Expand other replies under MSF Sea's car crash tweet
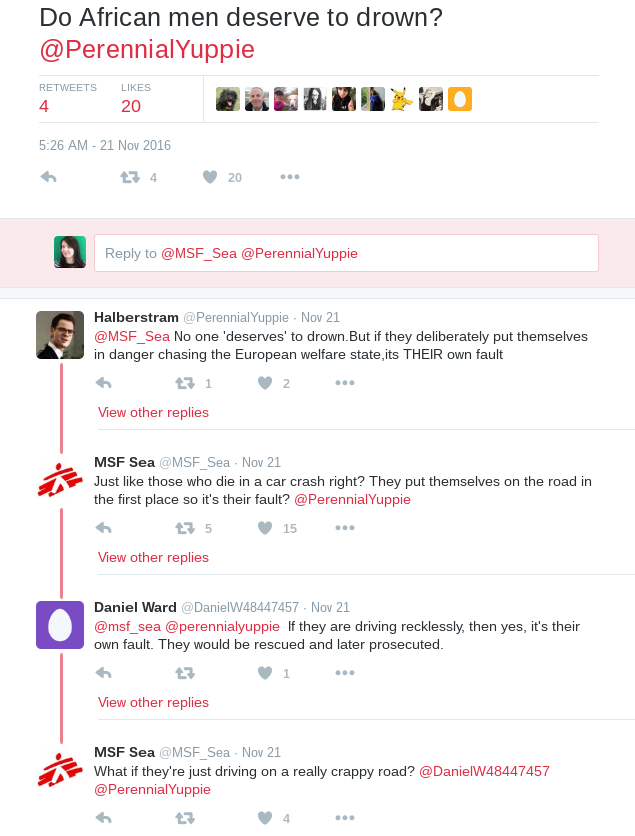Viewport: 635px width, 836px height. (153, 557)
